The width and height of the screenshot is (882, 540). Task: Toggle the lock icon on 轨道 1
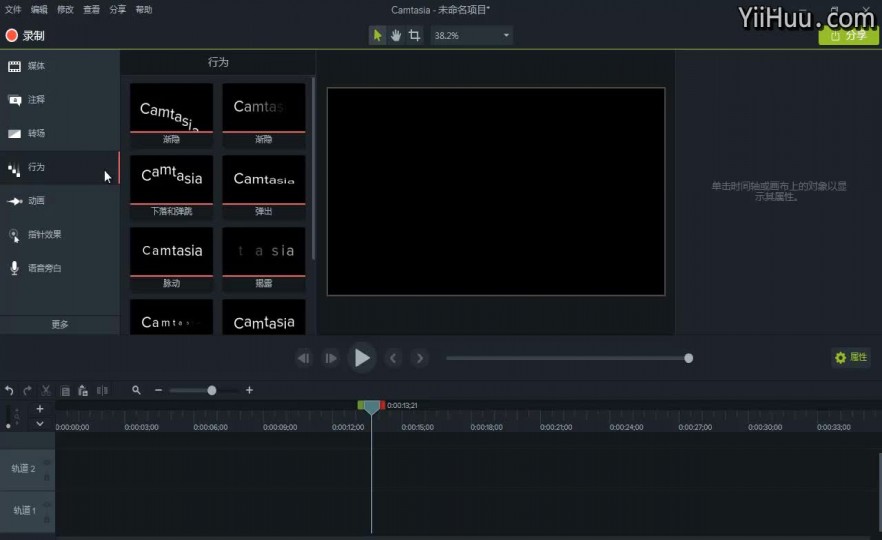point(47,519)
